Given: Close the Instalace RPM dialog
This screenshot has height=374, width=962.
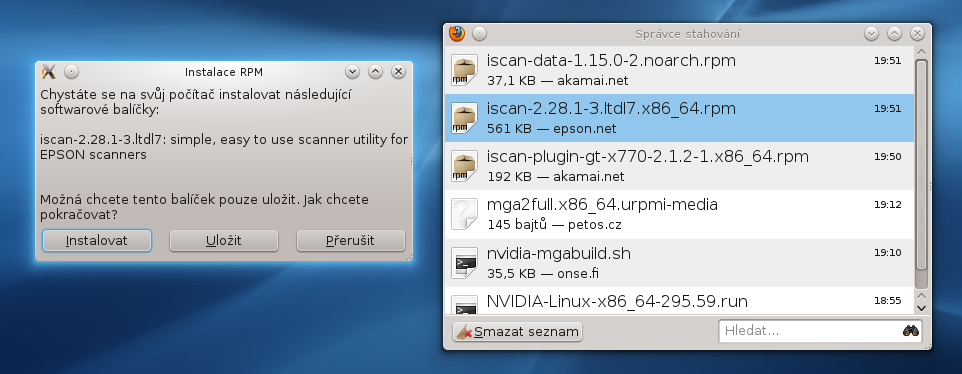Looking at the screenshot, I should [398, 72].
